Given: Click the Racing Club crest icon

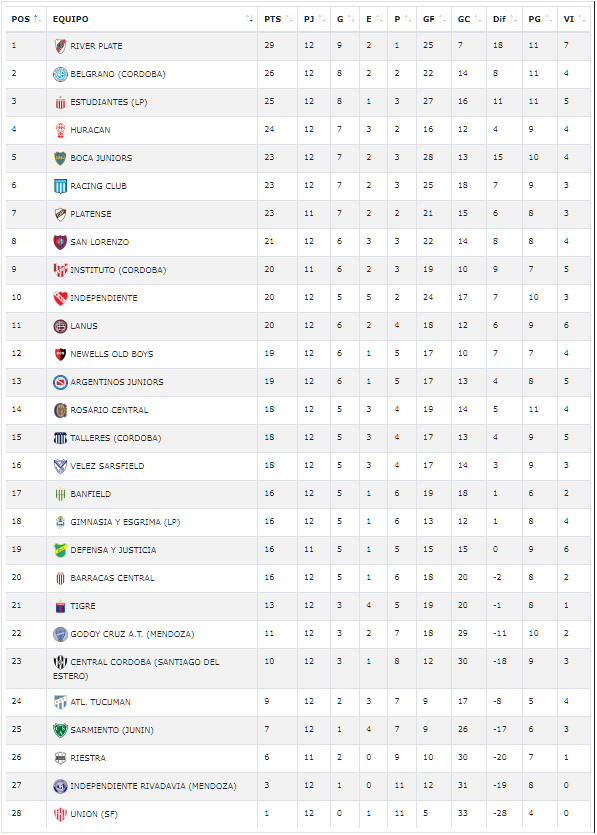Looking at the screenshot, I should point(60,186).
